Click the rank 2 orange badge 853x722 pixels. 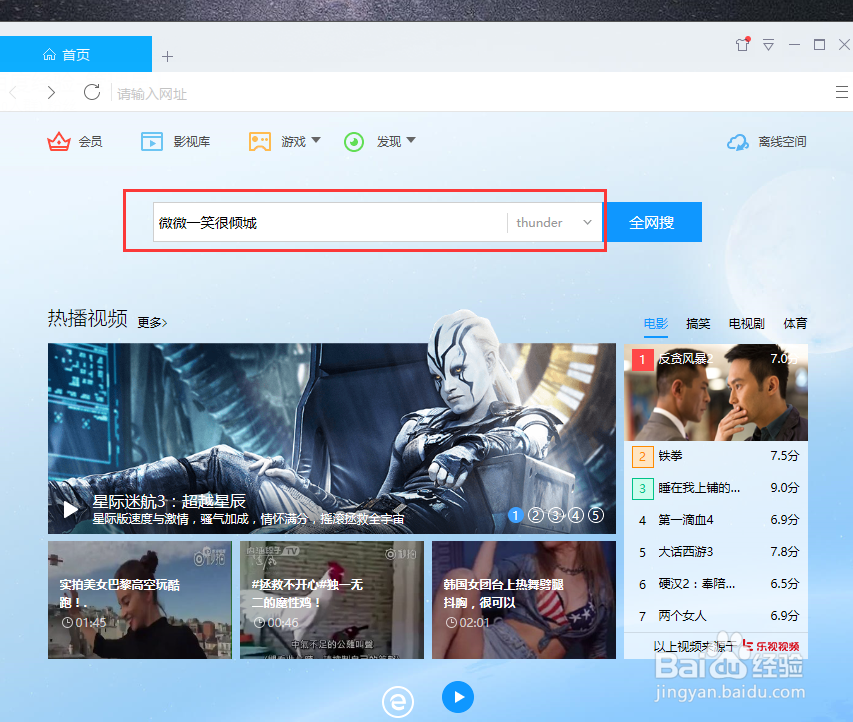coord(642,456)
